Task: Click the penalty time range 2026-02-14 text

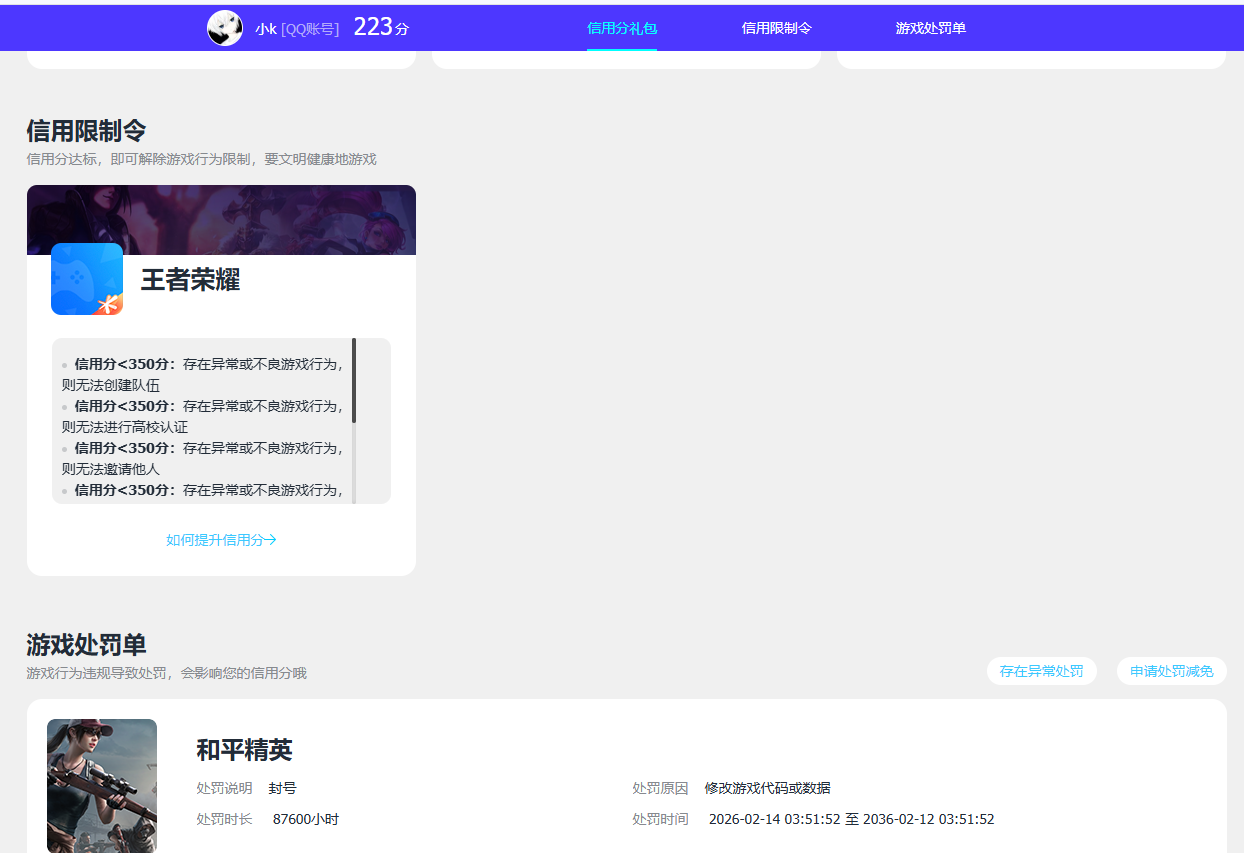Action: tap(851, 819)
